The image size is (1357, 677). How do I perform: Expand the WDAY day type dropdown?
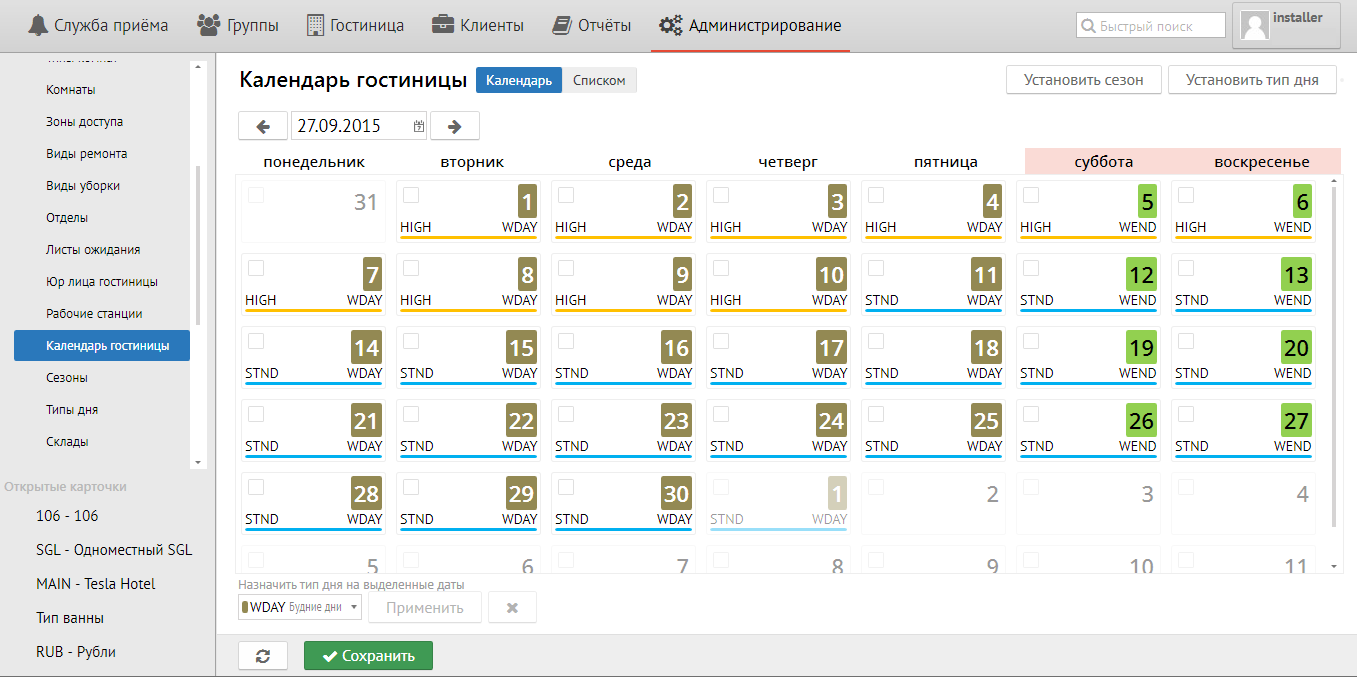coord(300,607)
